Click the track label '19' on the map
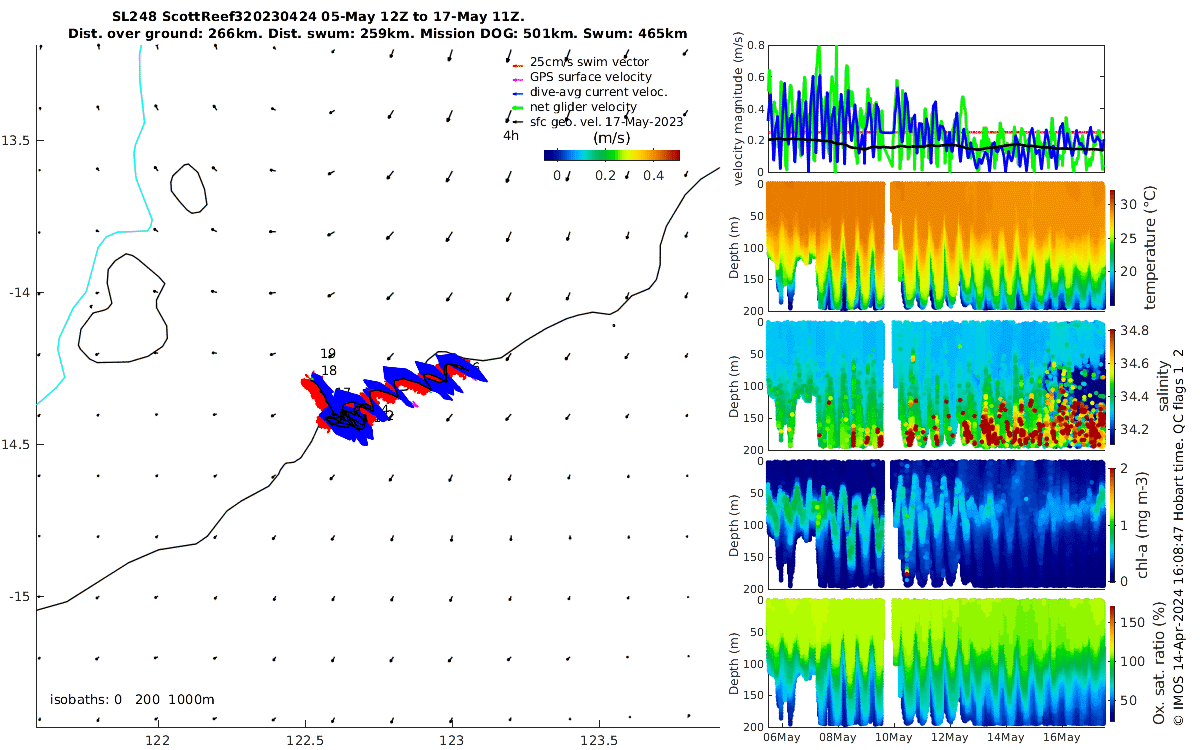The width and height of the screenshot is (1200, 750). click(x=328, y=354)
